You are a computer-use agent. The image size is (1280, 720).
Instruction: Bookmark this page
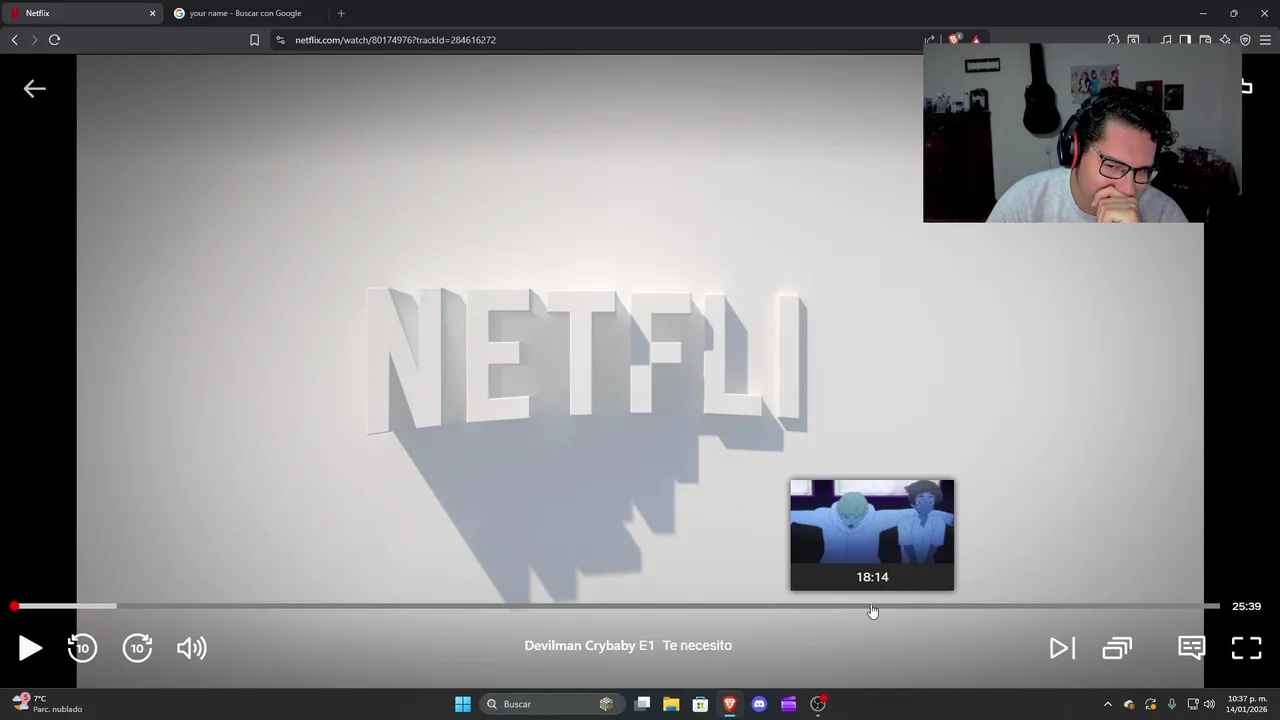[x=254, y=40]
